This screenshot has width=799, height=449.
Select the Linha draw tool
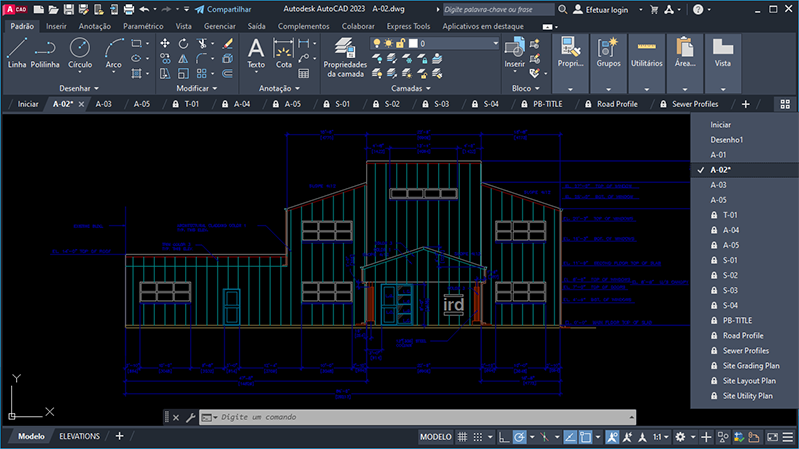point(17,54)
